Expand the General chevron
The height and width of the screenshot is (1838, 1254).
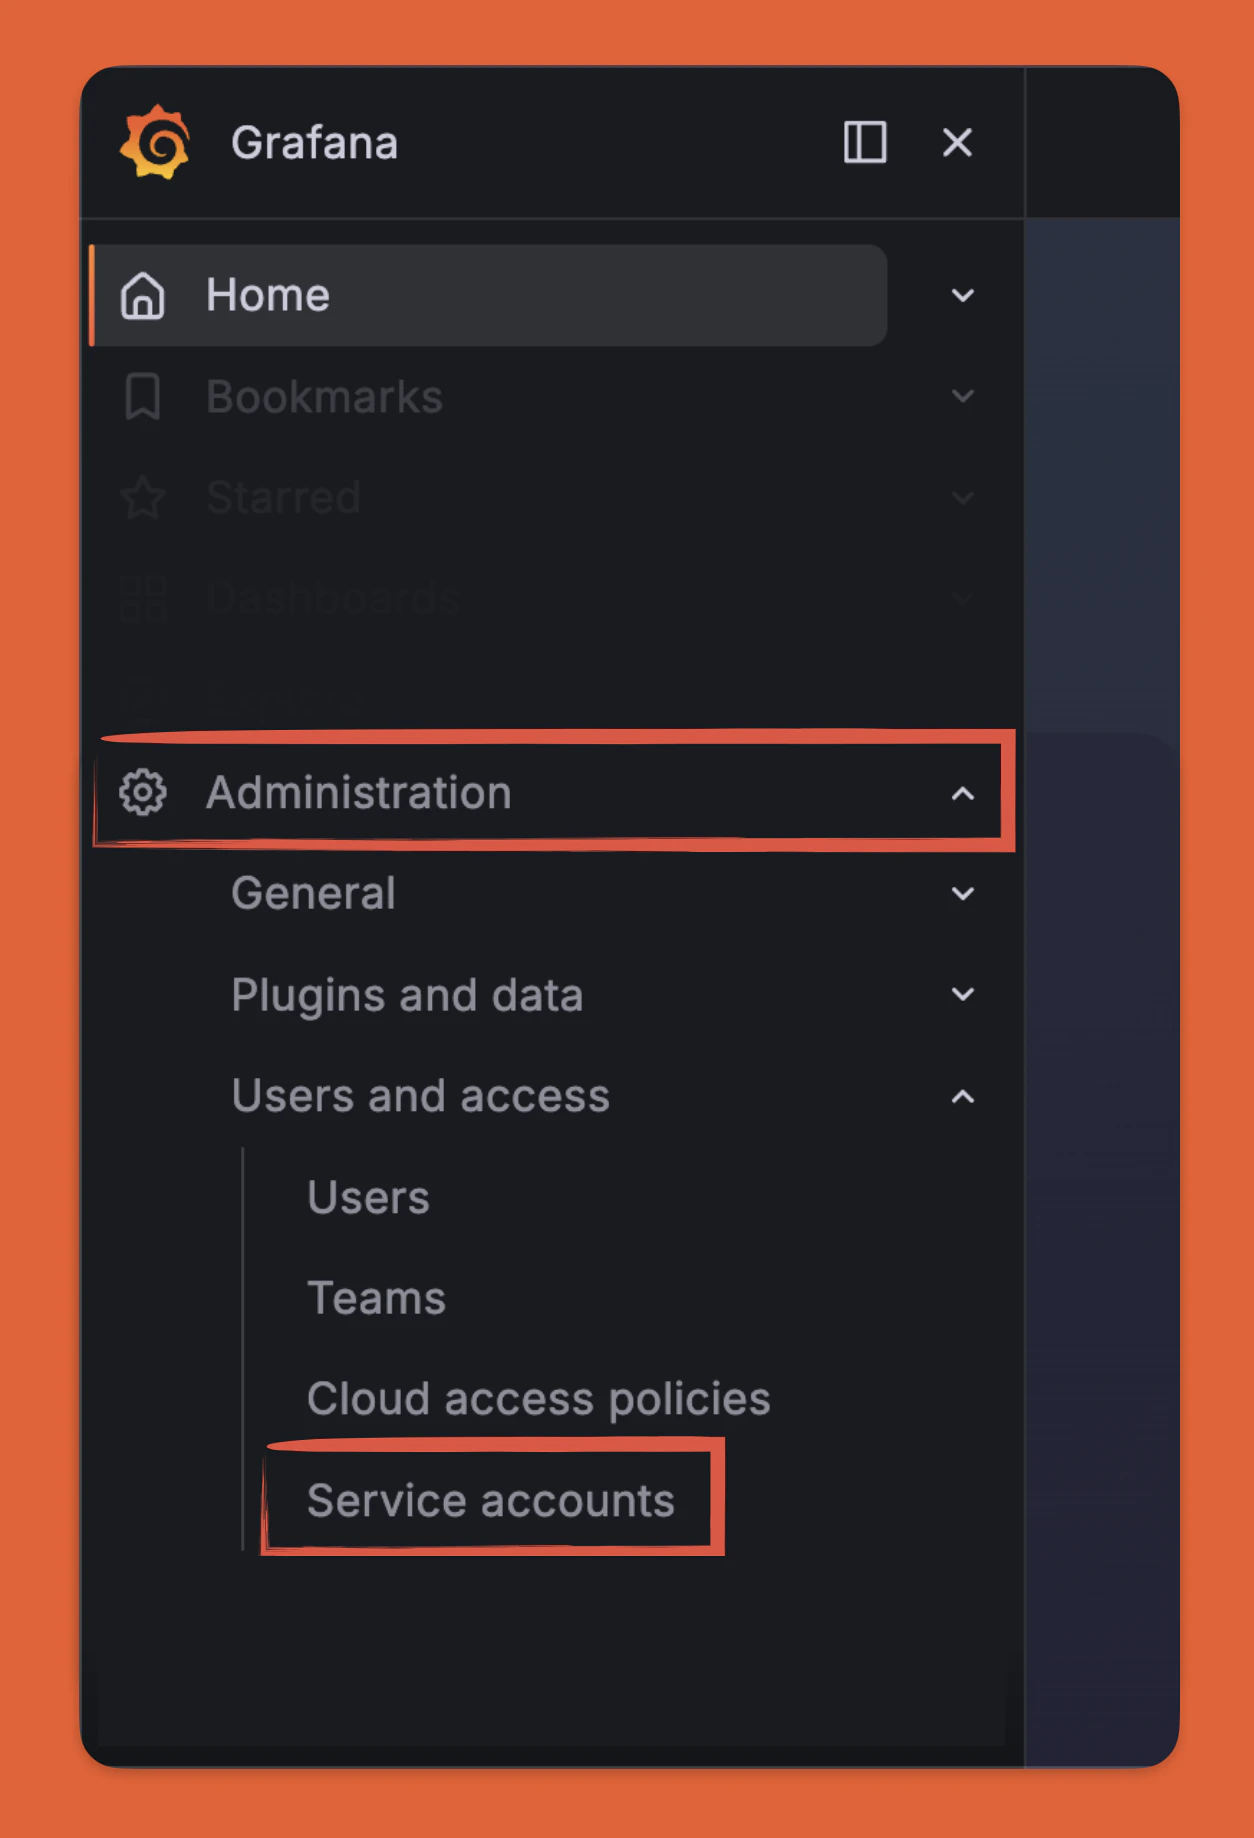(x=962, y=893)
